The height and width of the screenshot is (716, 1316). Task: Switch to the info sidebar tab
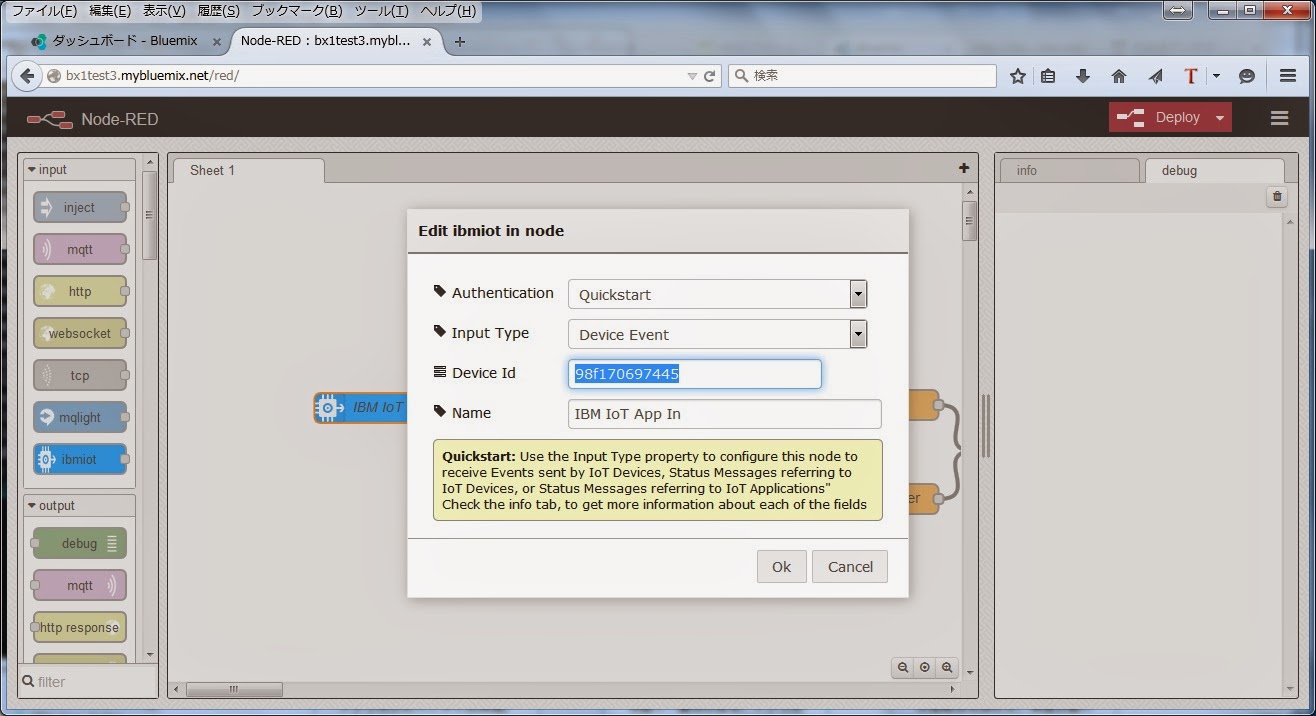click(x=1070, y=170)
